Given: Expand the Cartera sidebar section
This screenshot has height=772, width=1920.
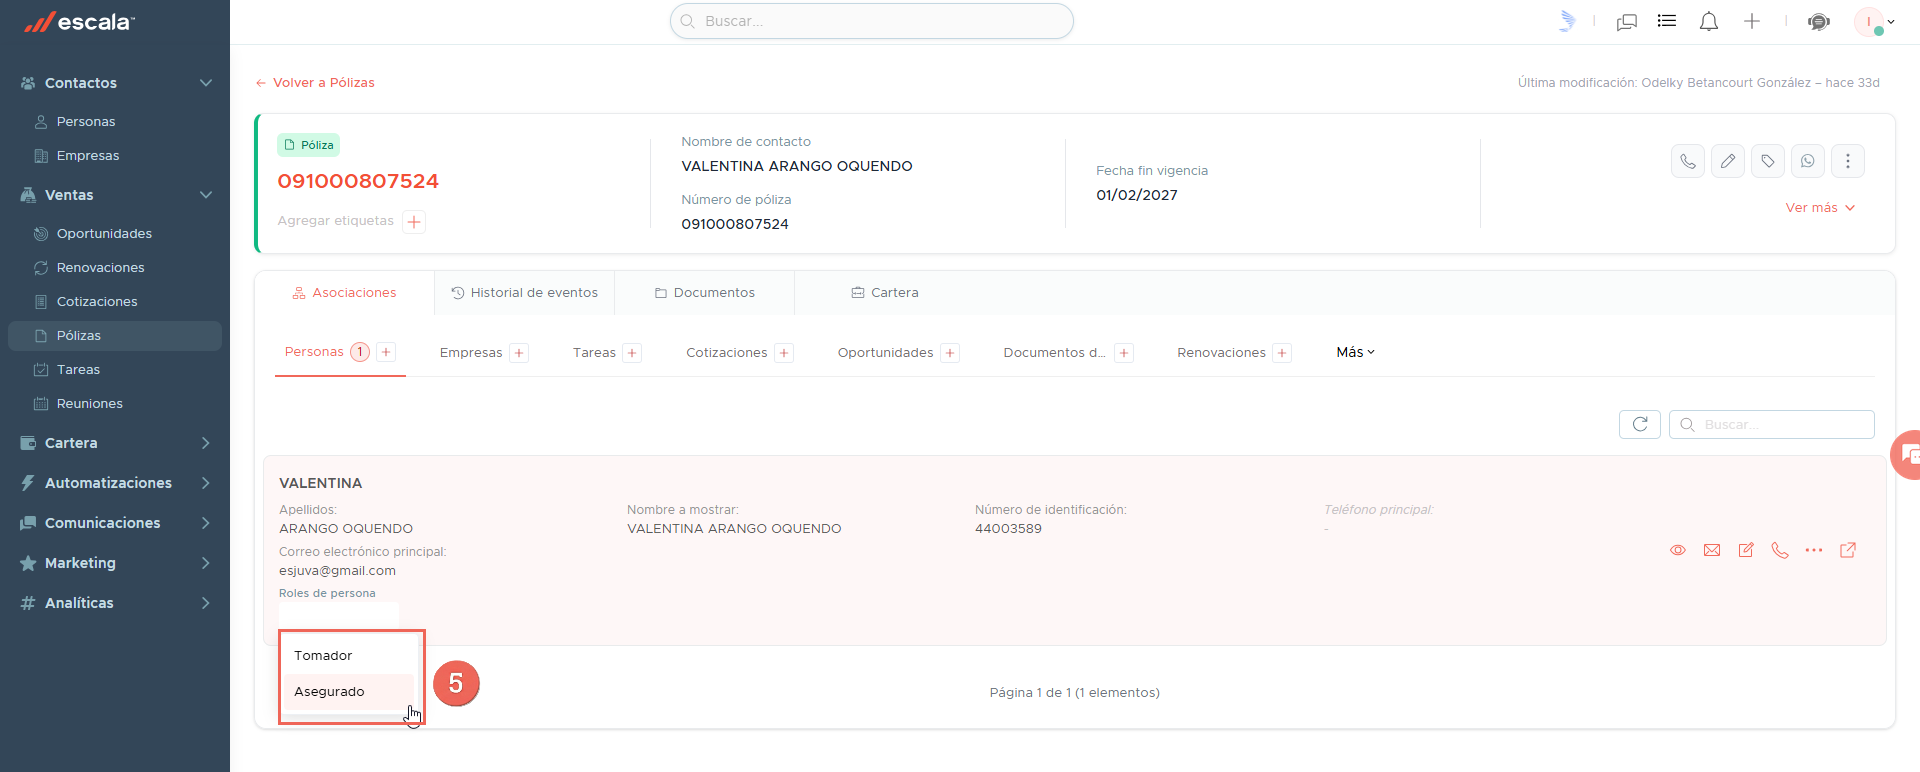Looking at the screenshot, I should [206, 443].
